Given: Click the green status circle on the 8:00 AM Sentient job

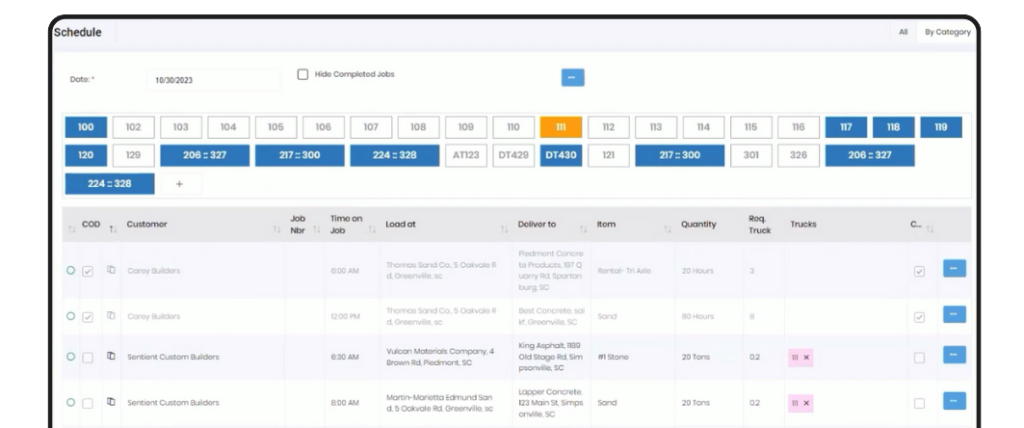Looking at the screenshot, I should click(x=70, y=403).
